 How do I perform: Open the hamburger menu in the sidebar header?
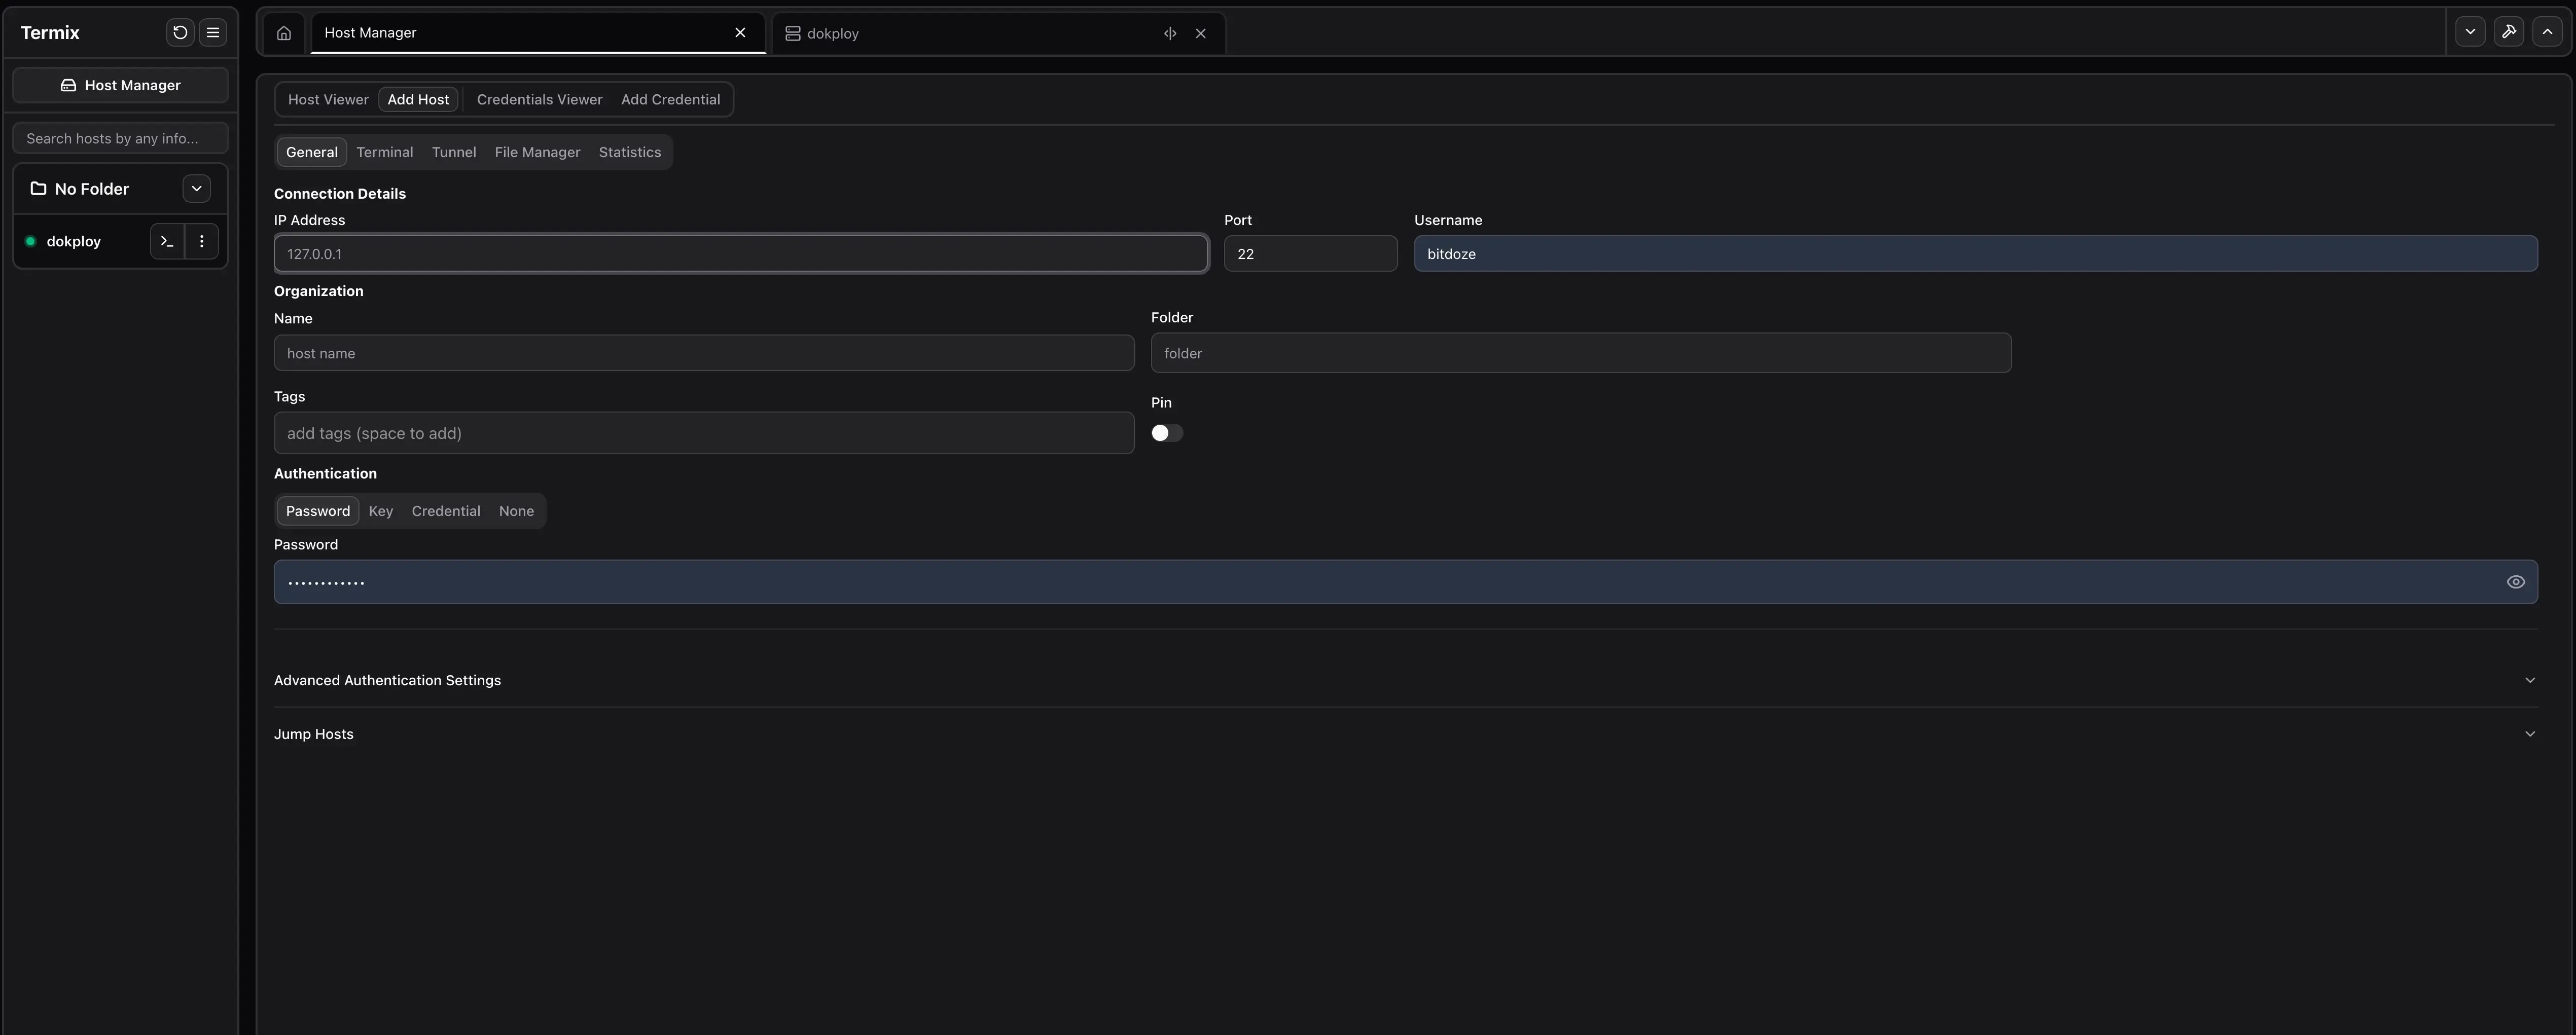point(212,32)
